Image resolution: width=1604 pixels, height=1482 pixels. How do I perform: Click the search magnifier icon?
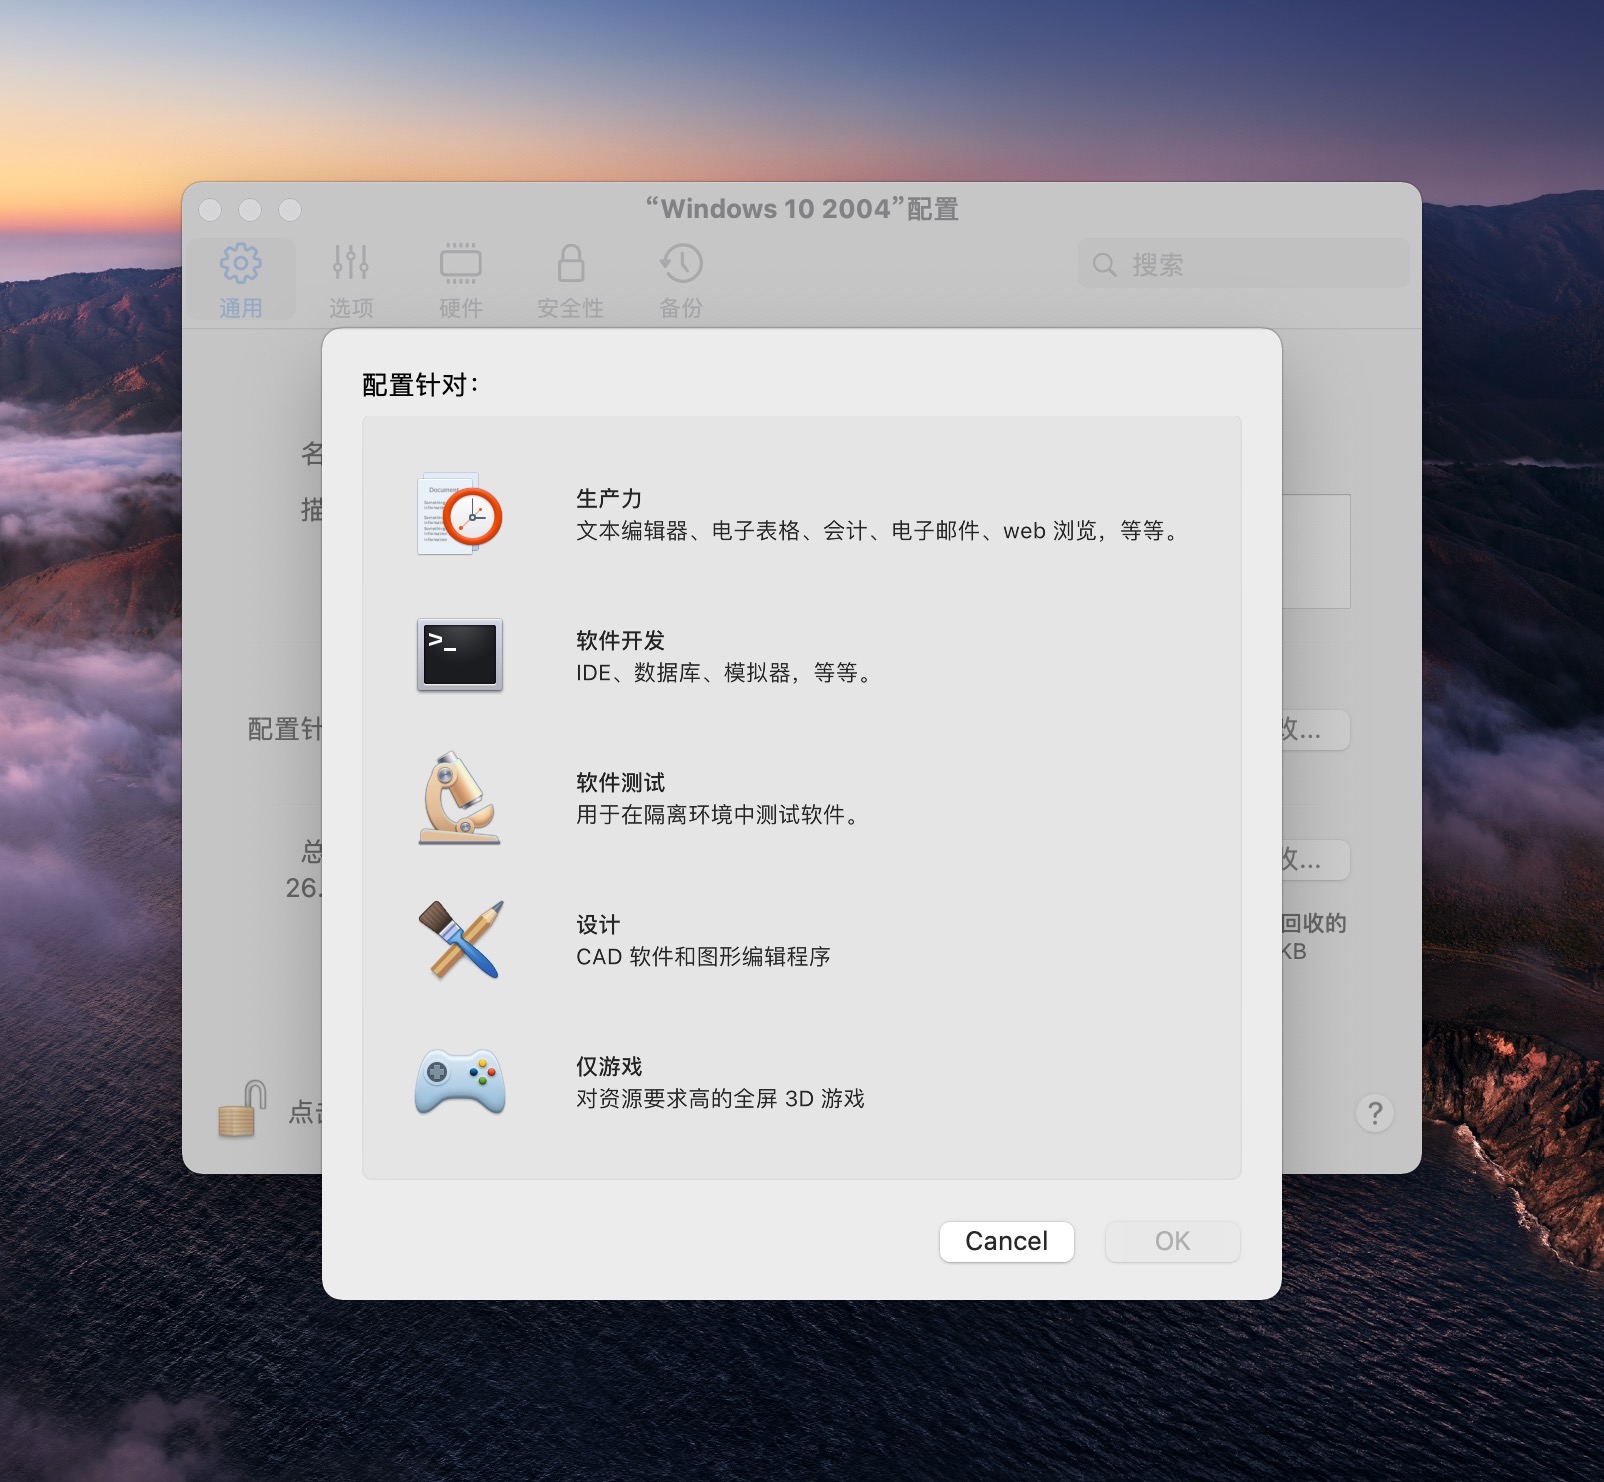point(1104,265)
